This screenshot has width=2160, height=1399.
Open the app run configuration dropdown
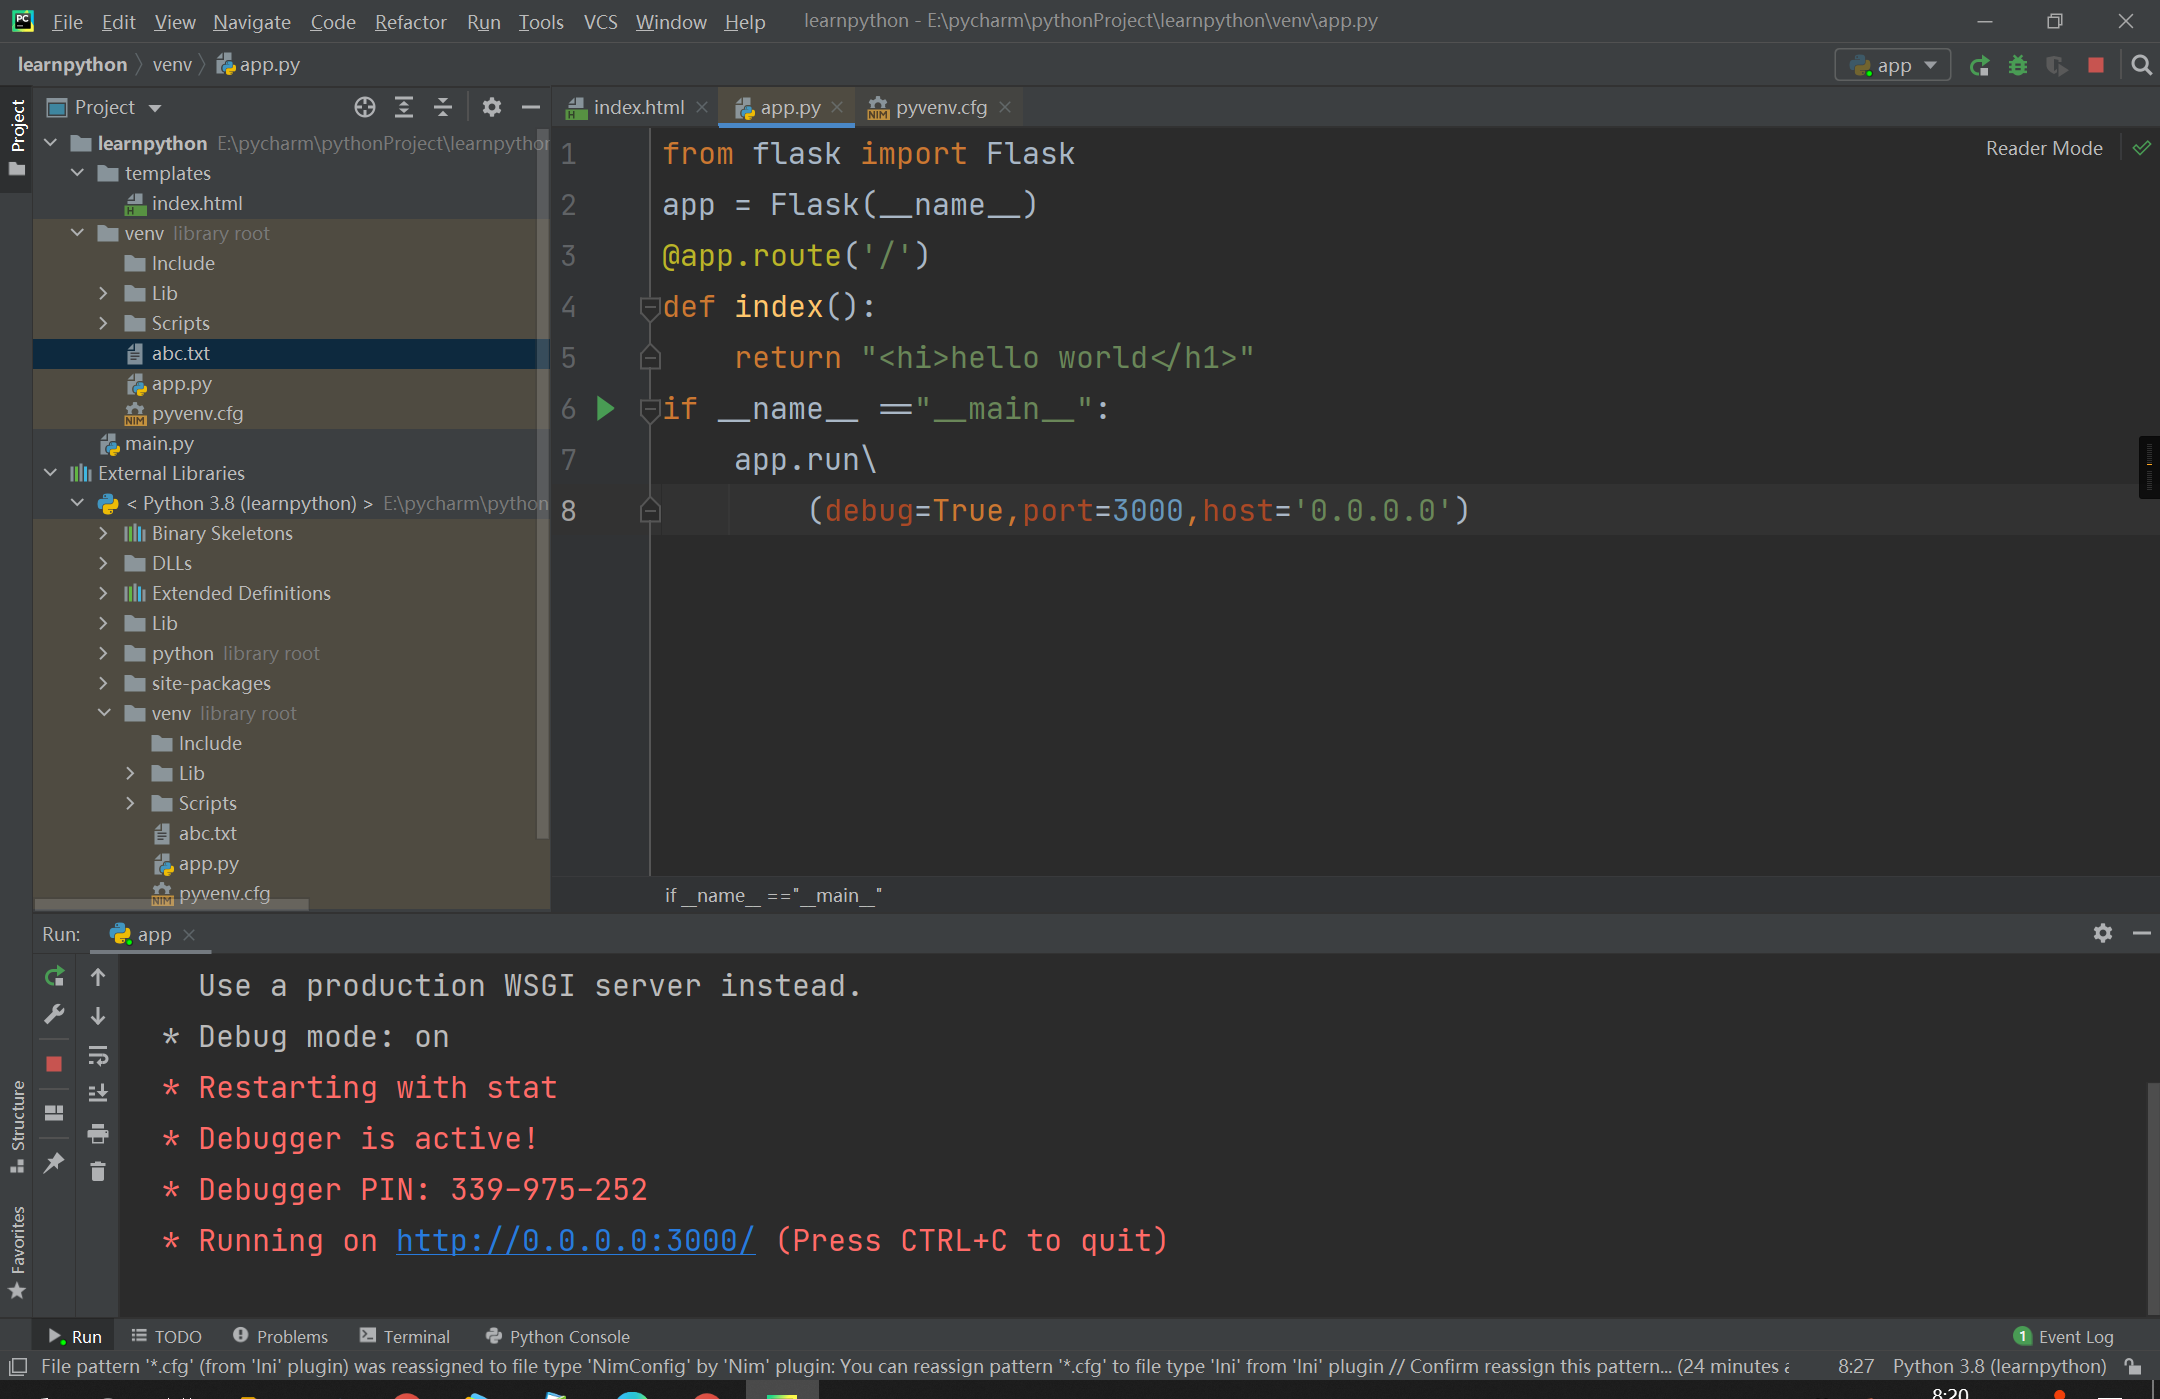point(1893,66)
